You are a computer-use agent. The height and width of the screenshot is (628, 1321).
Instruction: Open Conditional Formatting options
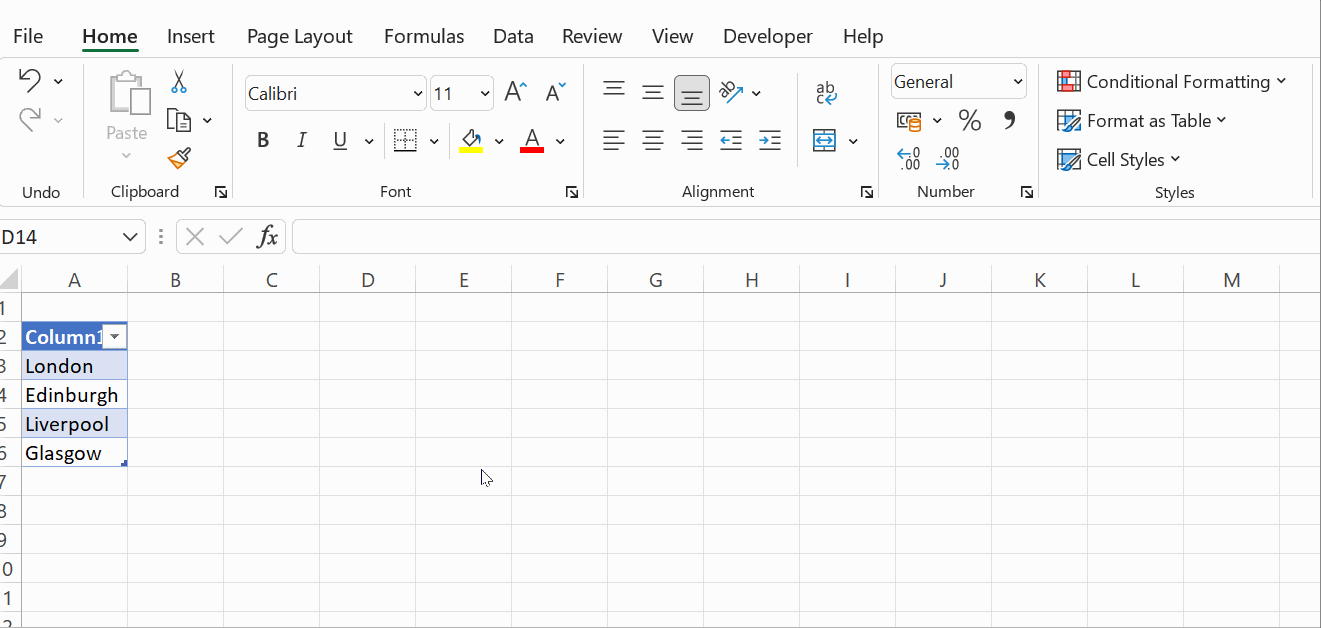point(1172,81)
